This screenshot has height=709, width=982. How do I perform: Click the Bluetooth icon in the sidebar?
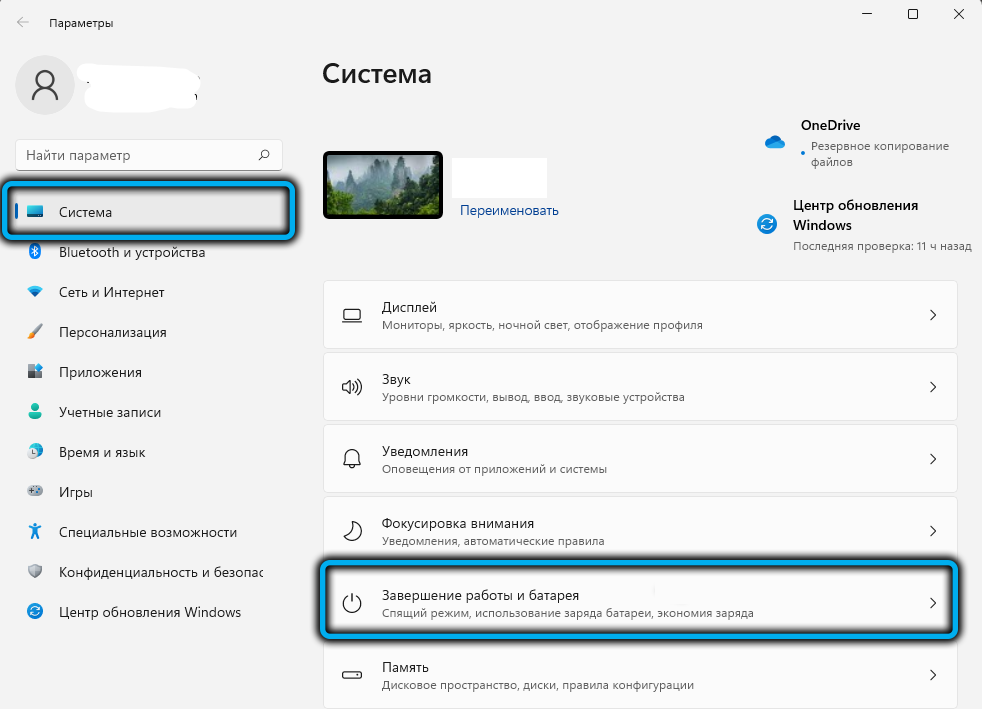point(35,252)
